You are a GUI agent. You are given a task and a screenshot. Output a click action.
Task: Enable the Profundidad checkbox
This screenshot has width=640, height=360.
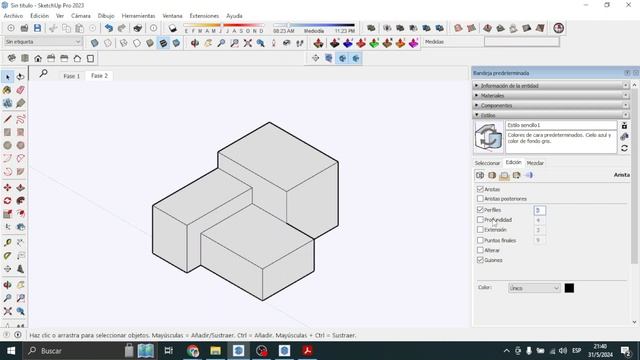coord(480,220)
